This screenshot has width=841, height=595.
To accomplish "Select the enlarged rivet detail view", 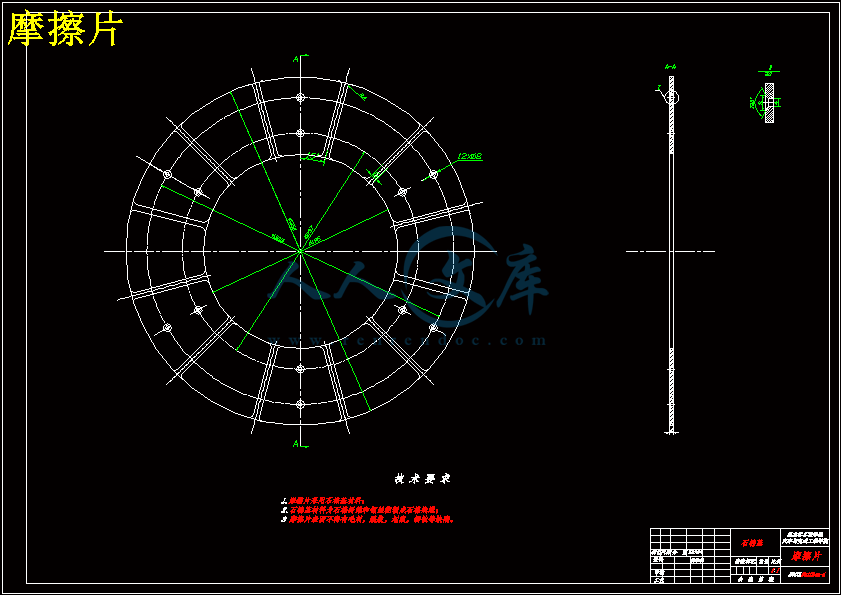I will pos(768,102).
